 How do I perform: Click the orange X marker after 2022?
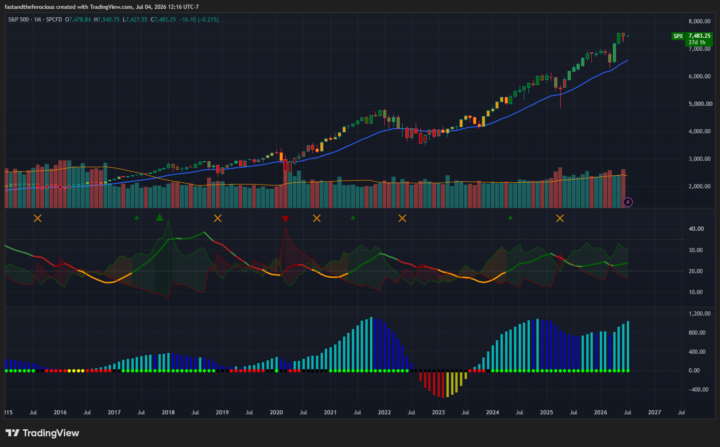point(402,218)
